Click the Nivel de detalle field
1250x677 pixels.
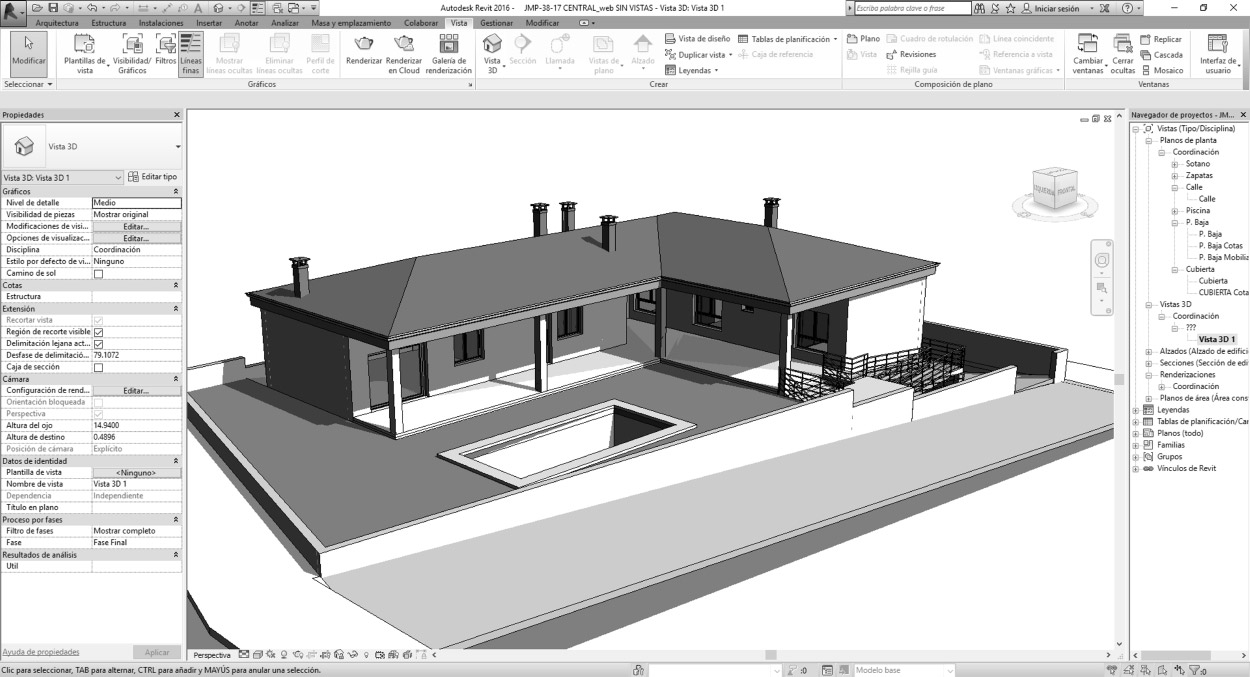pos(136,203)
